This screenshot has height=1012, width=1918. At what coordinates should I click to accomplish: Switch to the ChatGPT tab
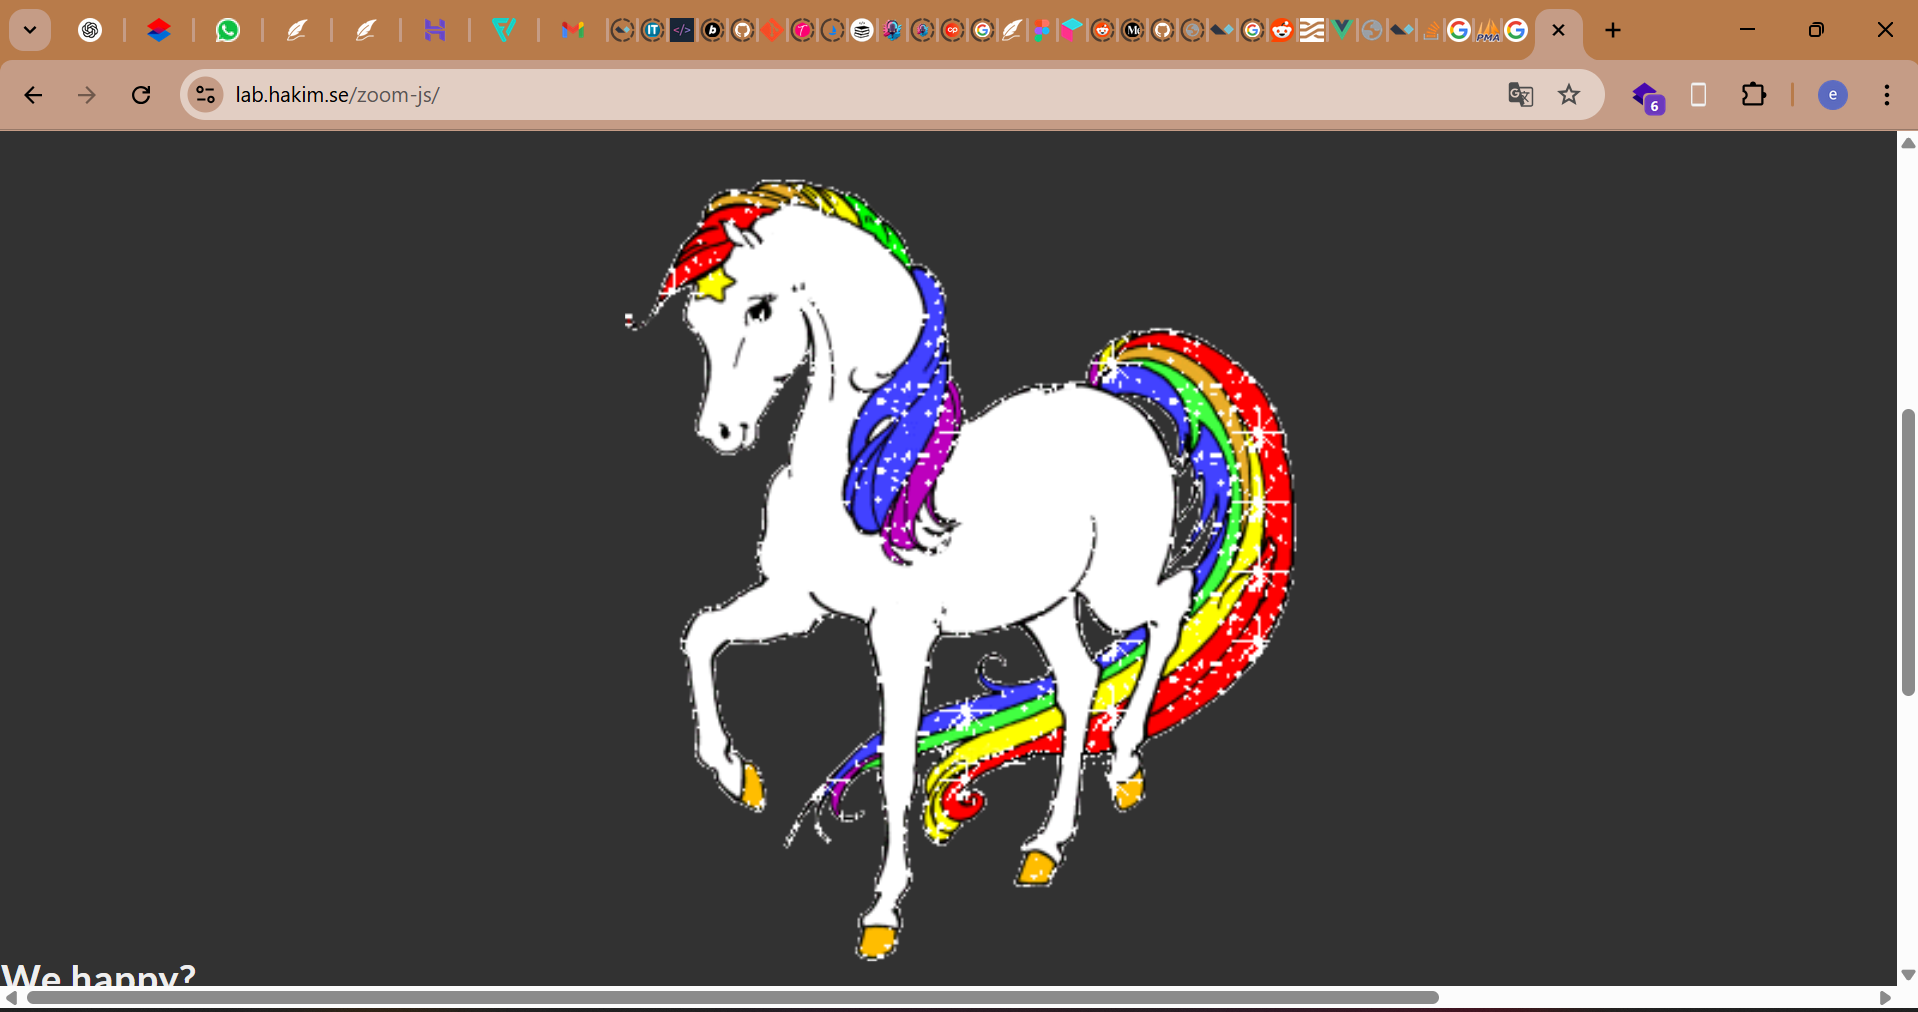coord(90,30)
